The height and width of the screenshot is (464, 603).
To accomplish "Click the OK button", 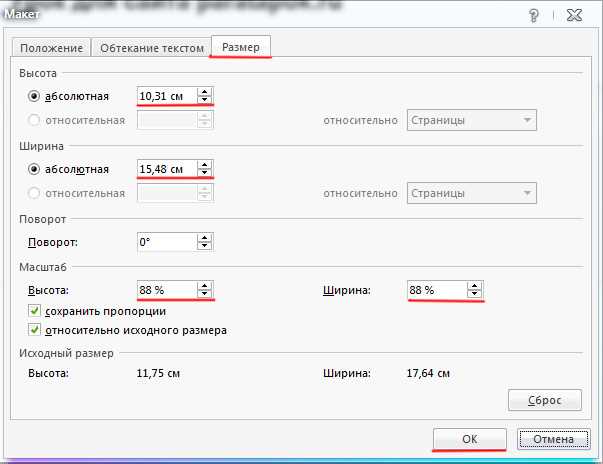I will point(470,439).
